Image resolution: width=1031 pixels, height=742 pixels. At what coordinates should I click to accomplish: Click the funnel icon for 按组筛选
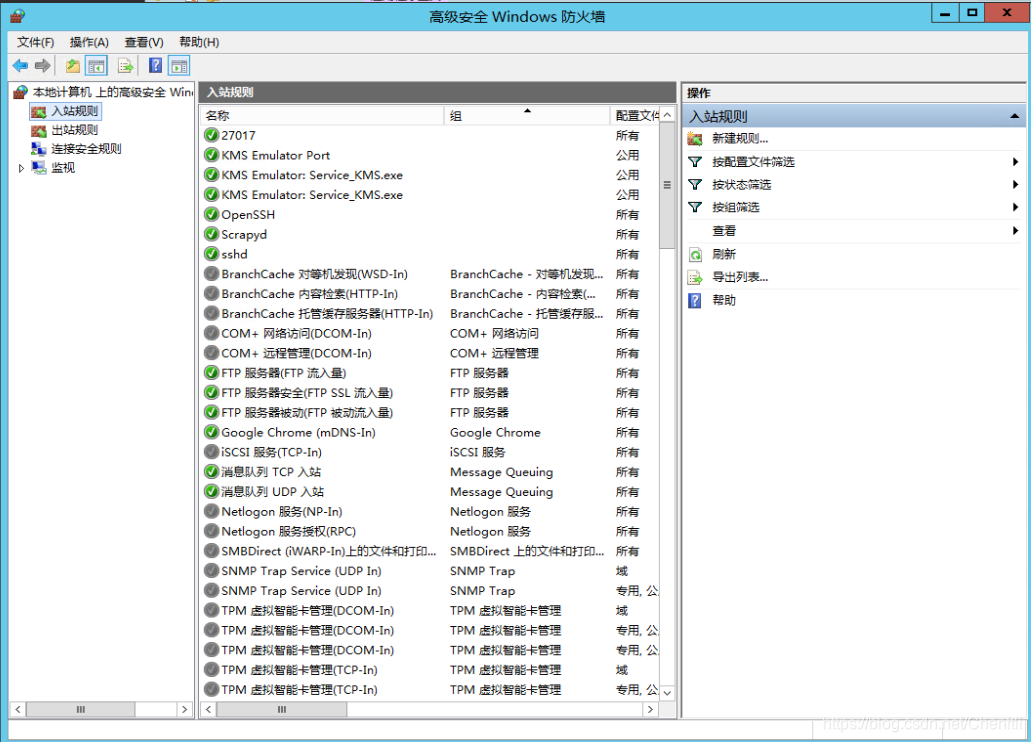pos(695,208)
